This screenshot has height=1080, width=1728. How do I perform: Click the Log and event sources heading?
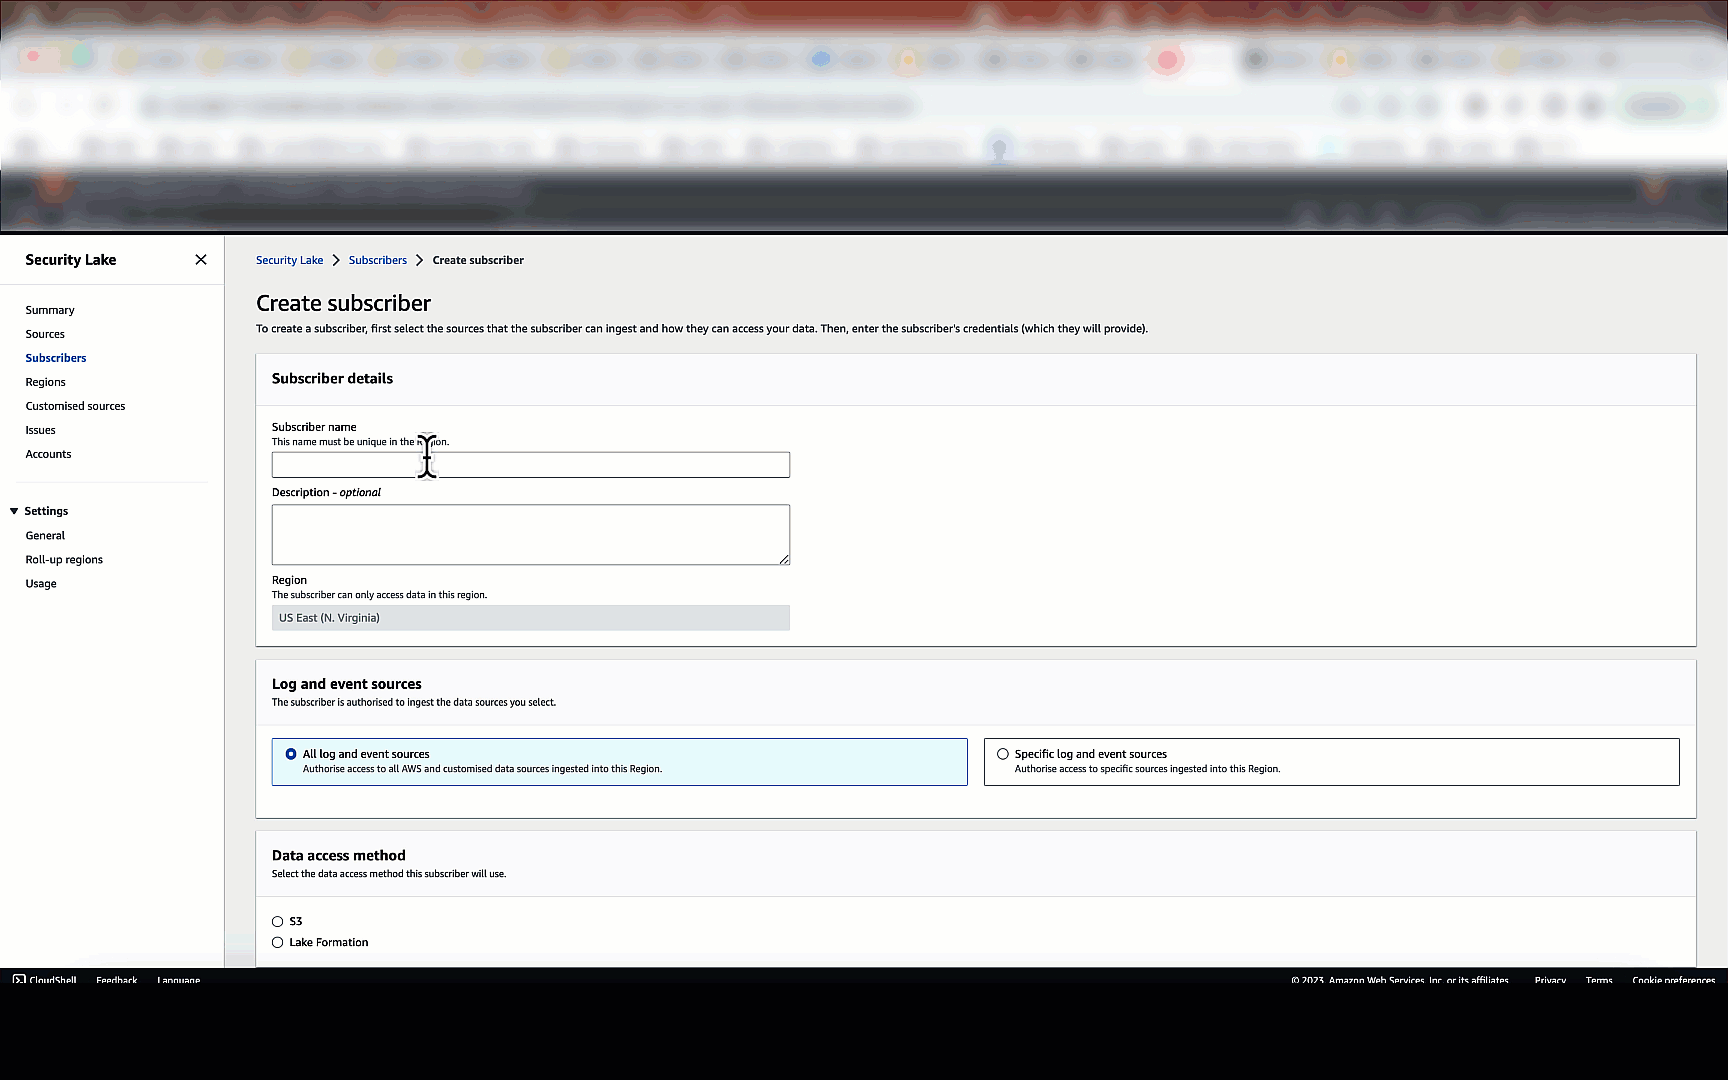coord(347,684)
